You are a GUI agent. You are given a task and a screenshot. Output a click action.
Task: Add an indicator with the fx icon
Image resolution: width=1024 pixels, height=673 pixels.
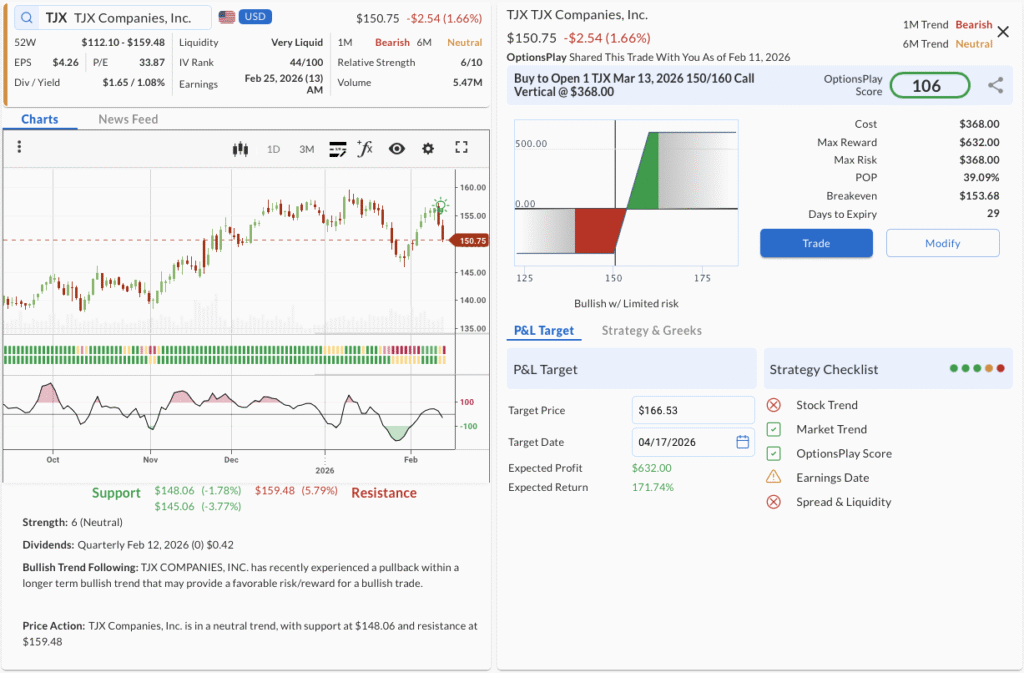pos(365,149)
